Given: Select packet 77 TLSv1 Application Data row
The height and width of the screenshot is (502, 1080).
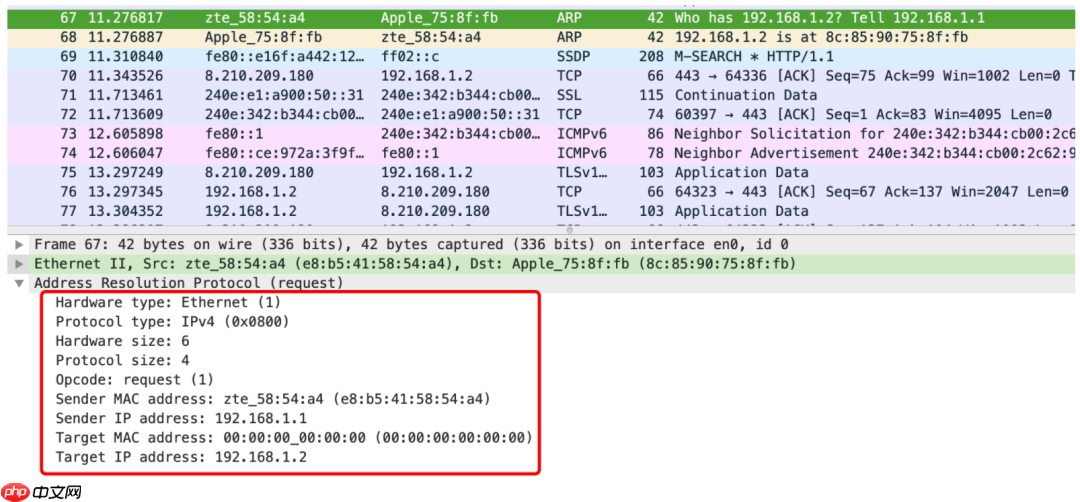Looking at the screenshot, I should point(541,211).
